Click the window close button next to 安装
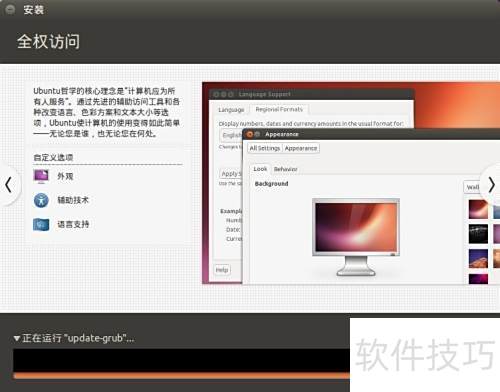500x392 pixels. point(10,9)
